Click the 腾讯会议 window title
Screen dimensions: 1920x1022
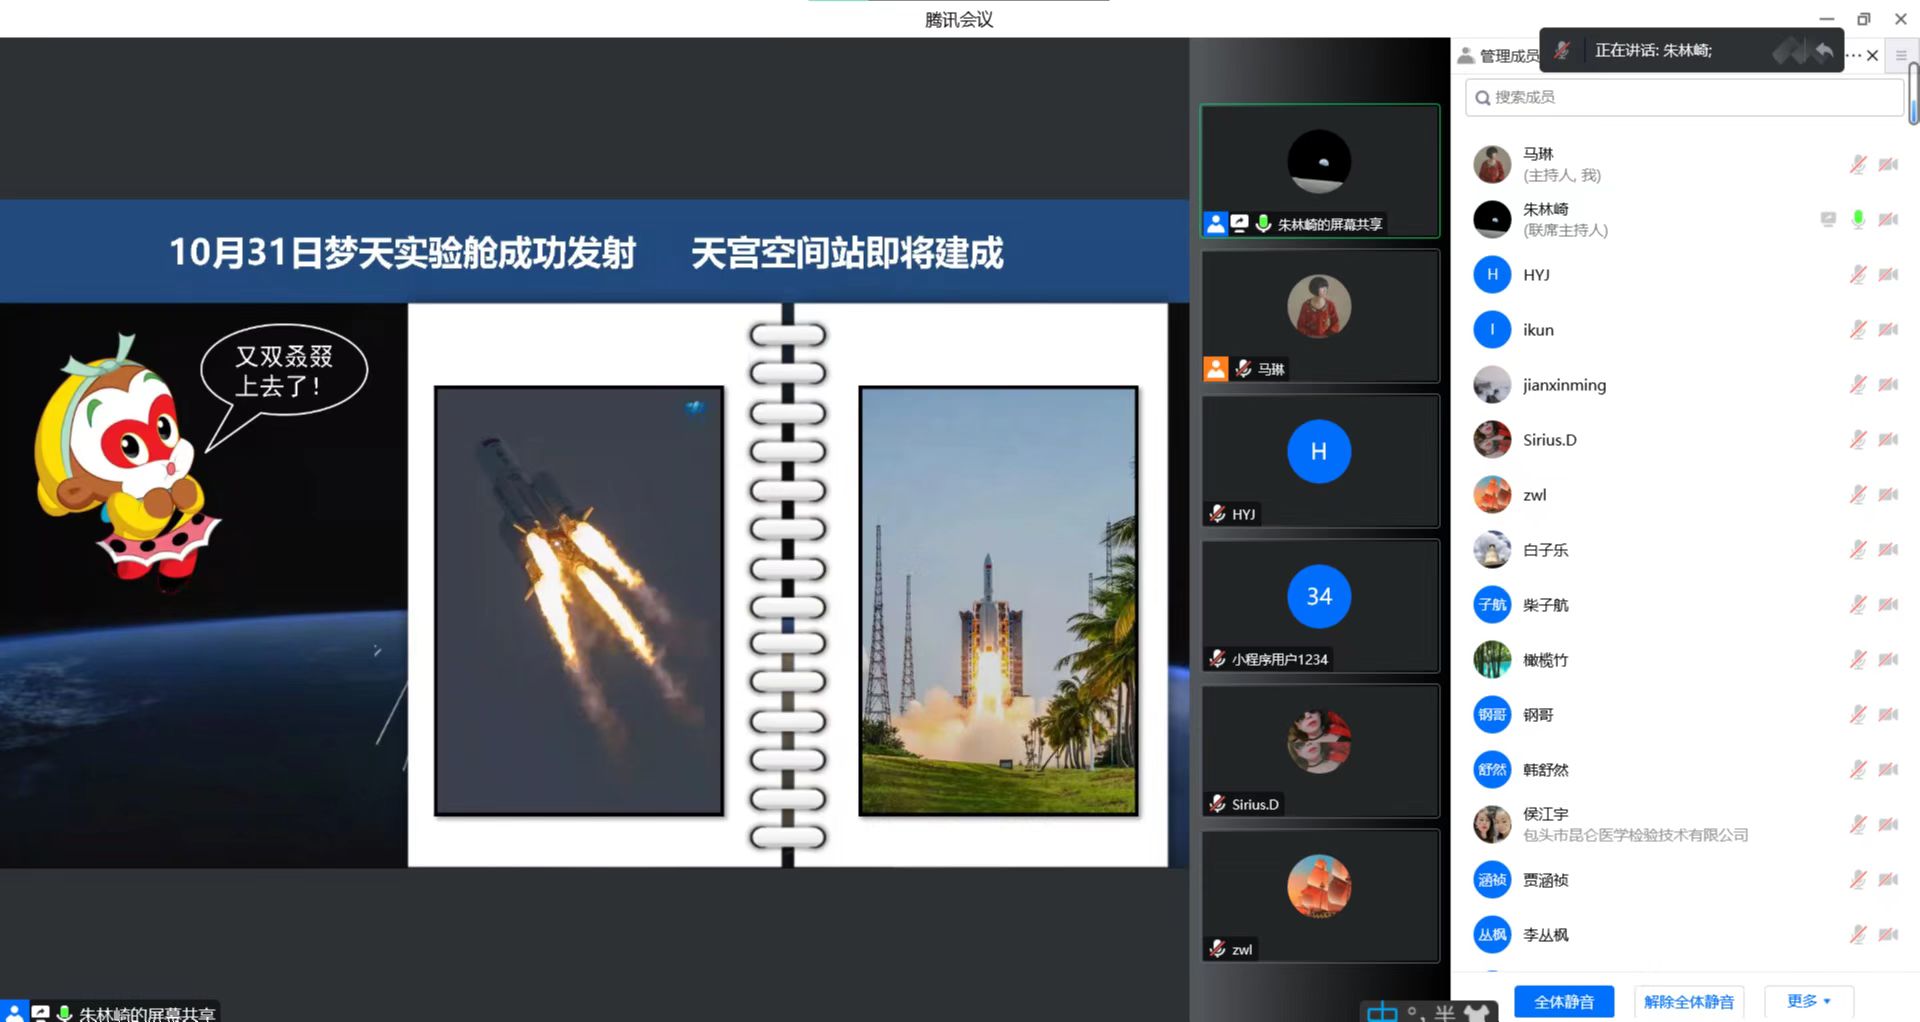(959, 19)
